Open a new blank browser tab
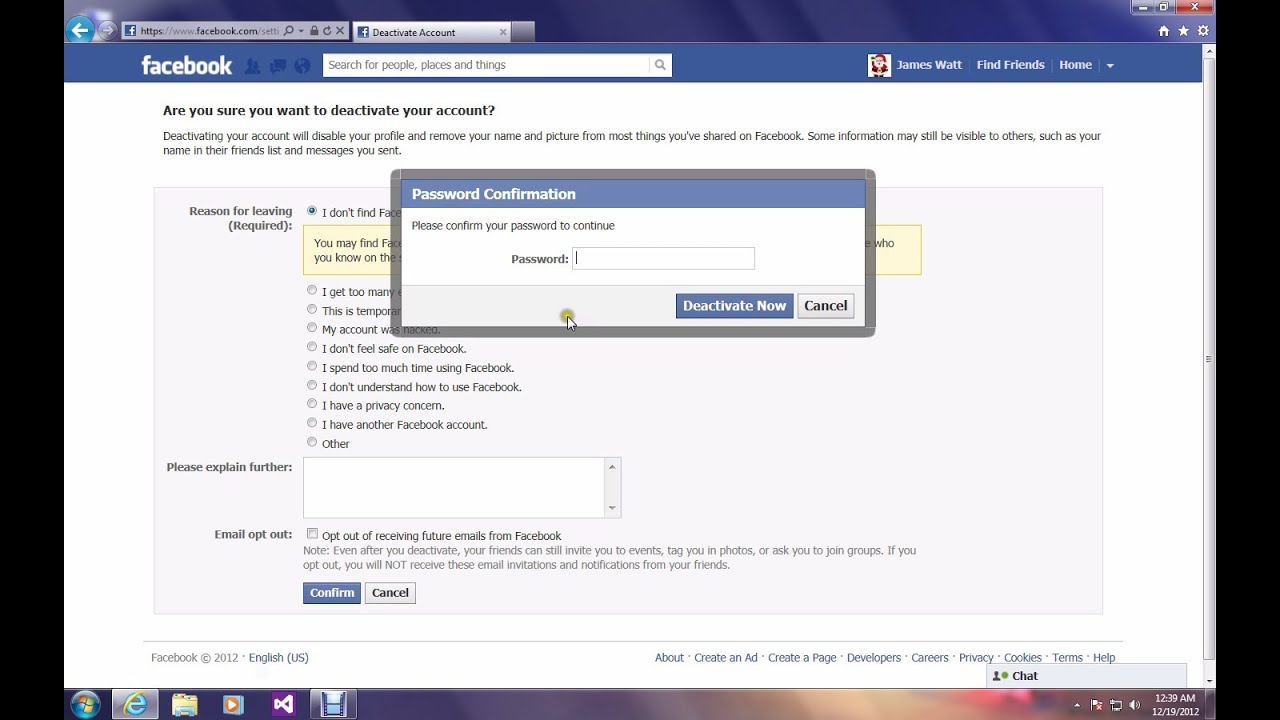 point(523,32)
